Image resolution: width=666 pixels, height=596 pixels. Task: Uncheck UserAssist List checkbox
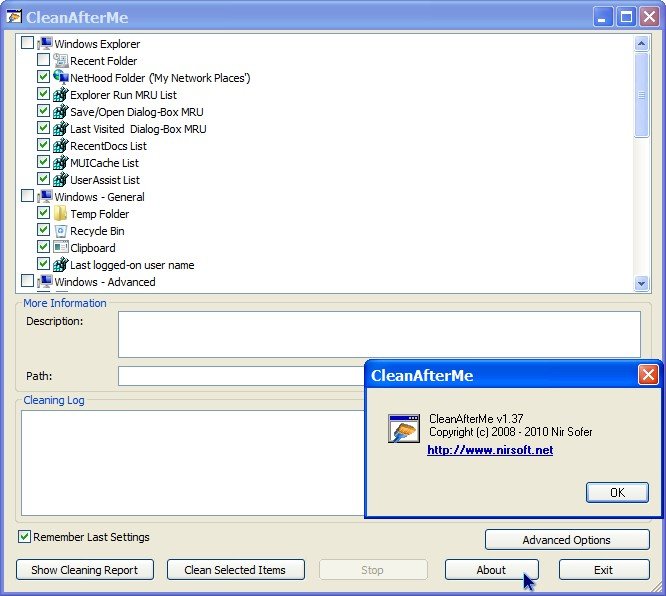coord(43,178)
